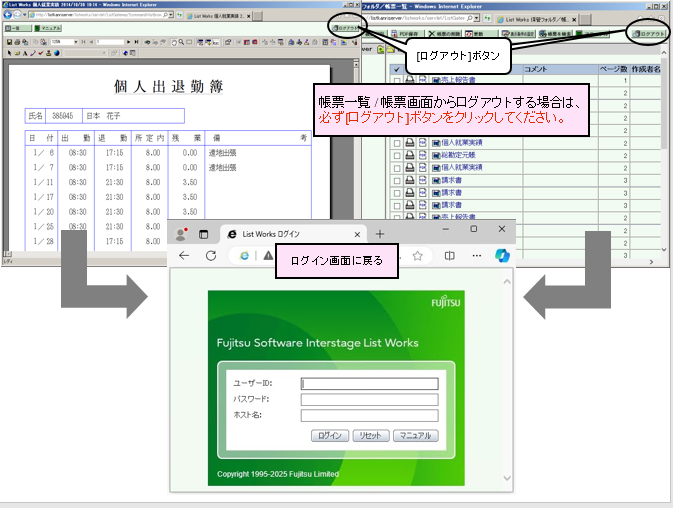This screenshot has height=508, width=673.
Task: Click the ページ数 column header in the list
Action: point(614,69)
